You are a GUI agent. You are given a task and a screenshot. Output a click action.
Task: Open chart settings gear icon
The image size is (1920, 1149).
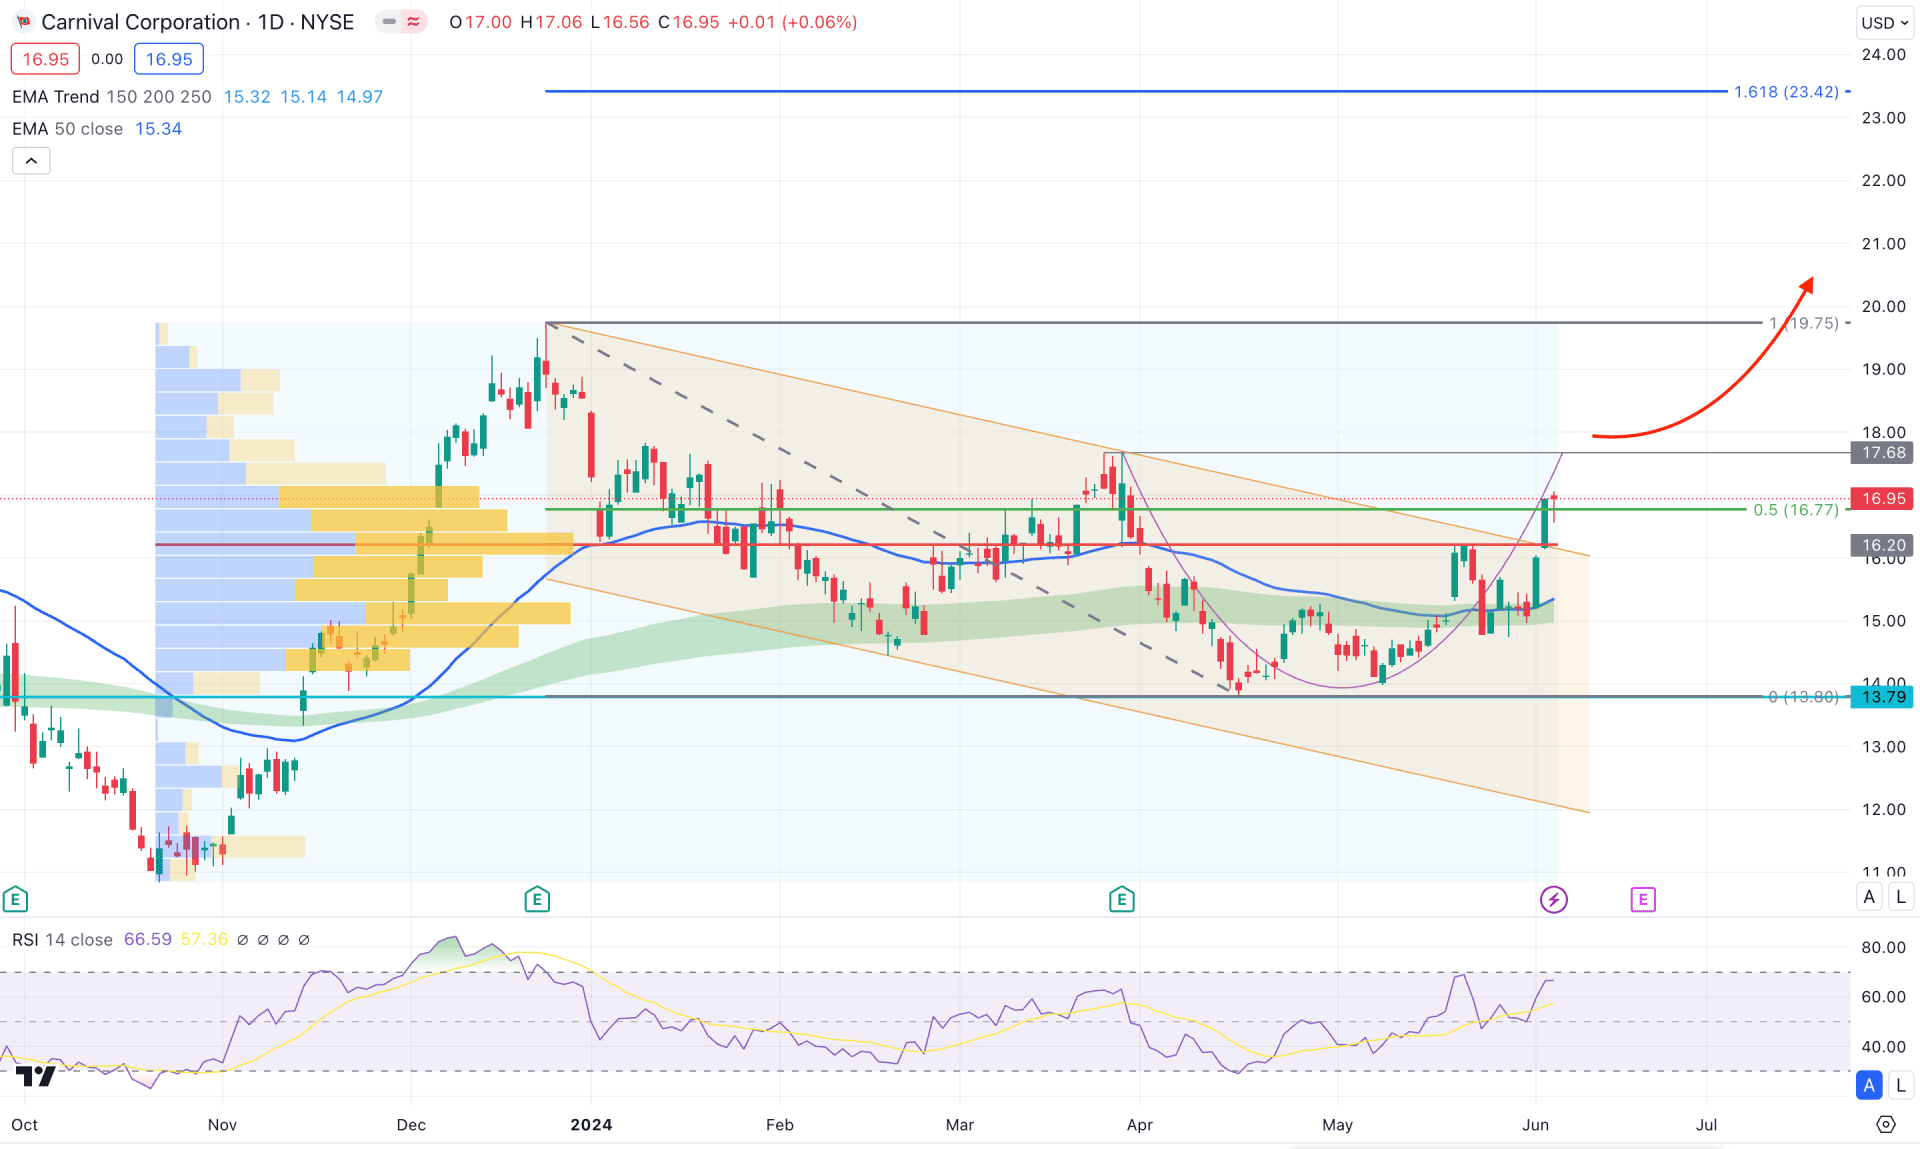1886,1124
